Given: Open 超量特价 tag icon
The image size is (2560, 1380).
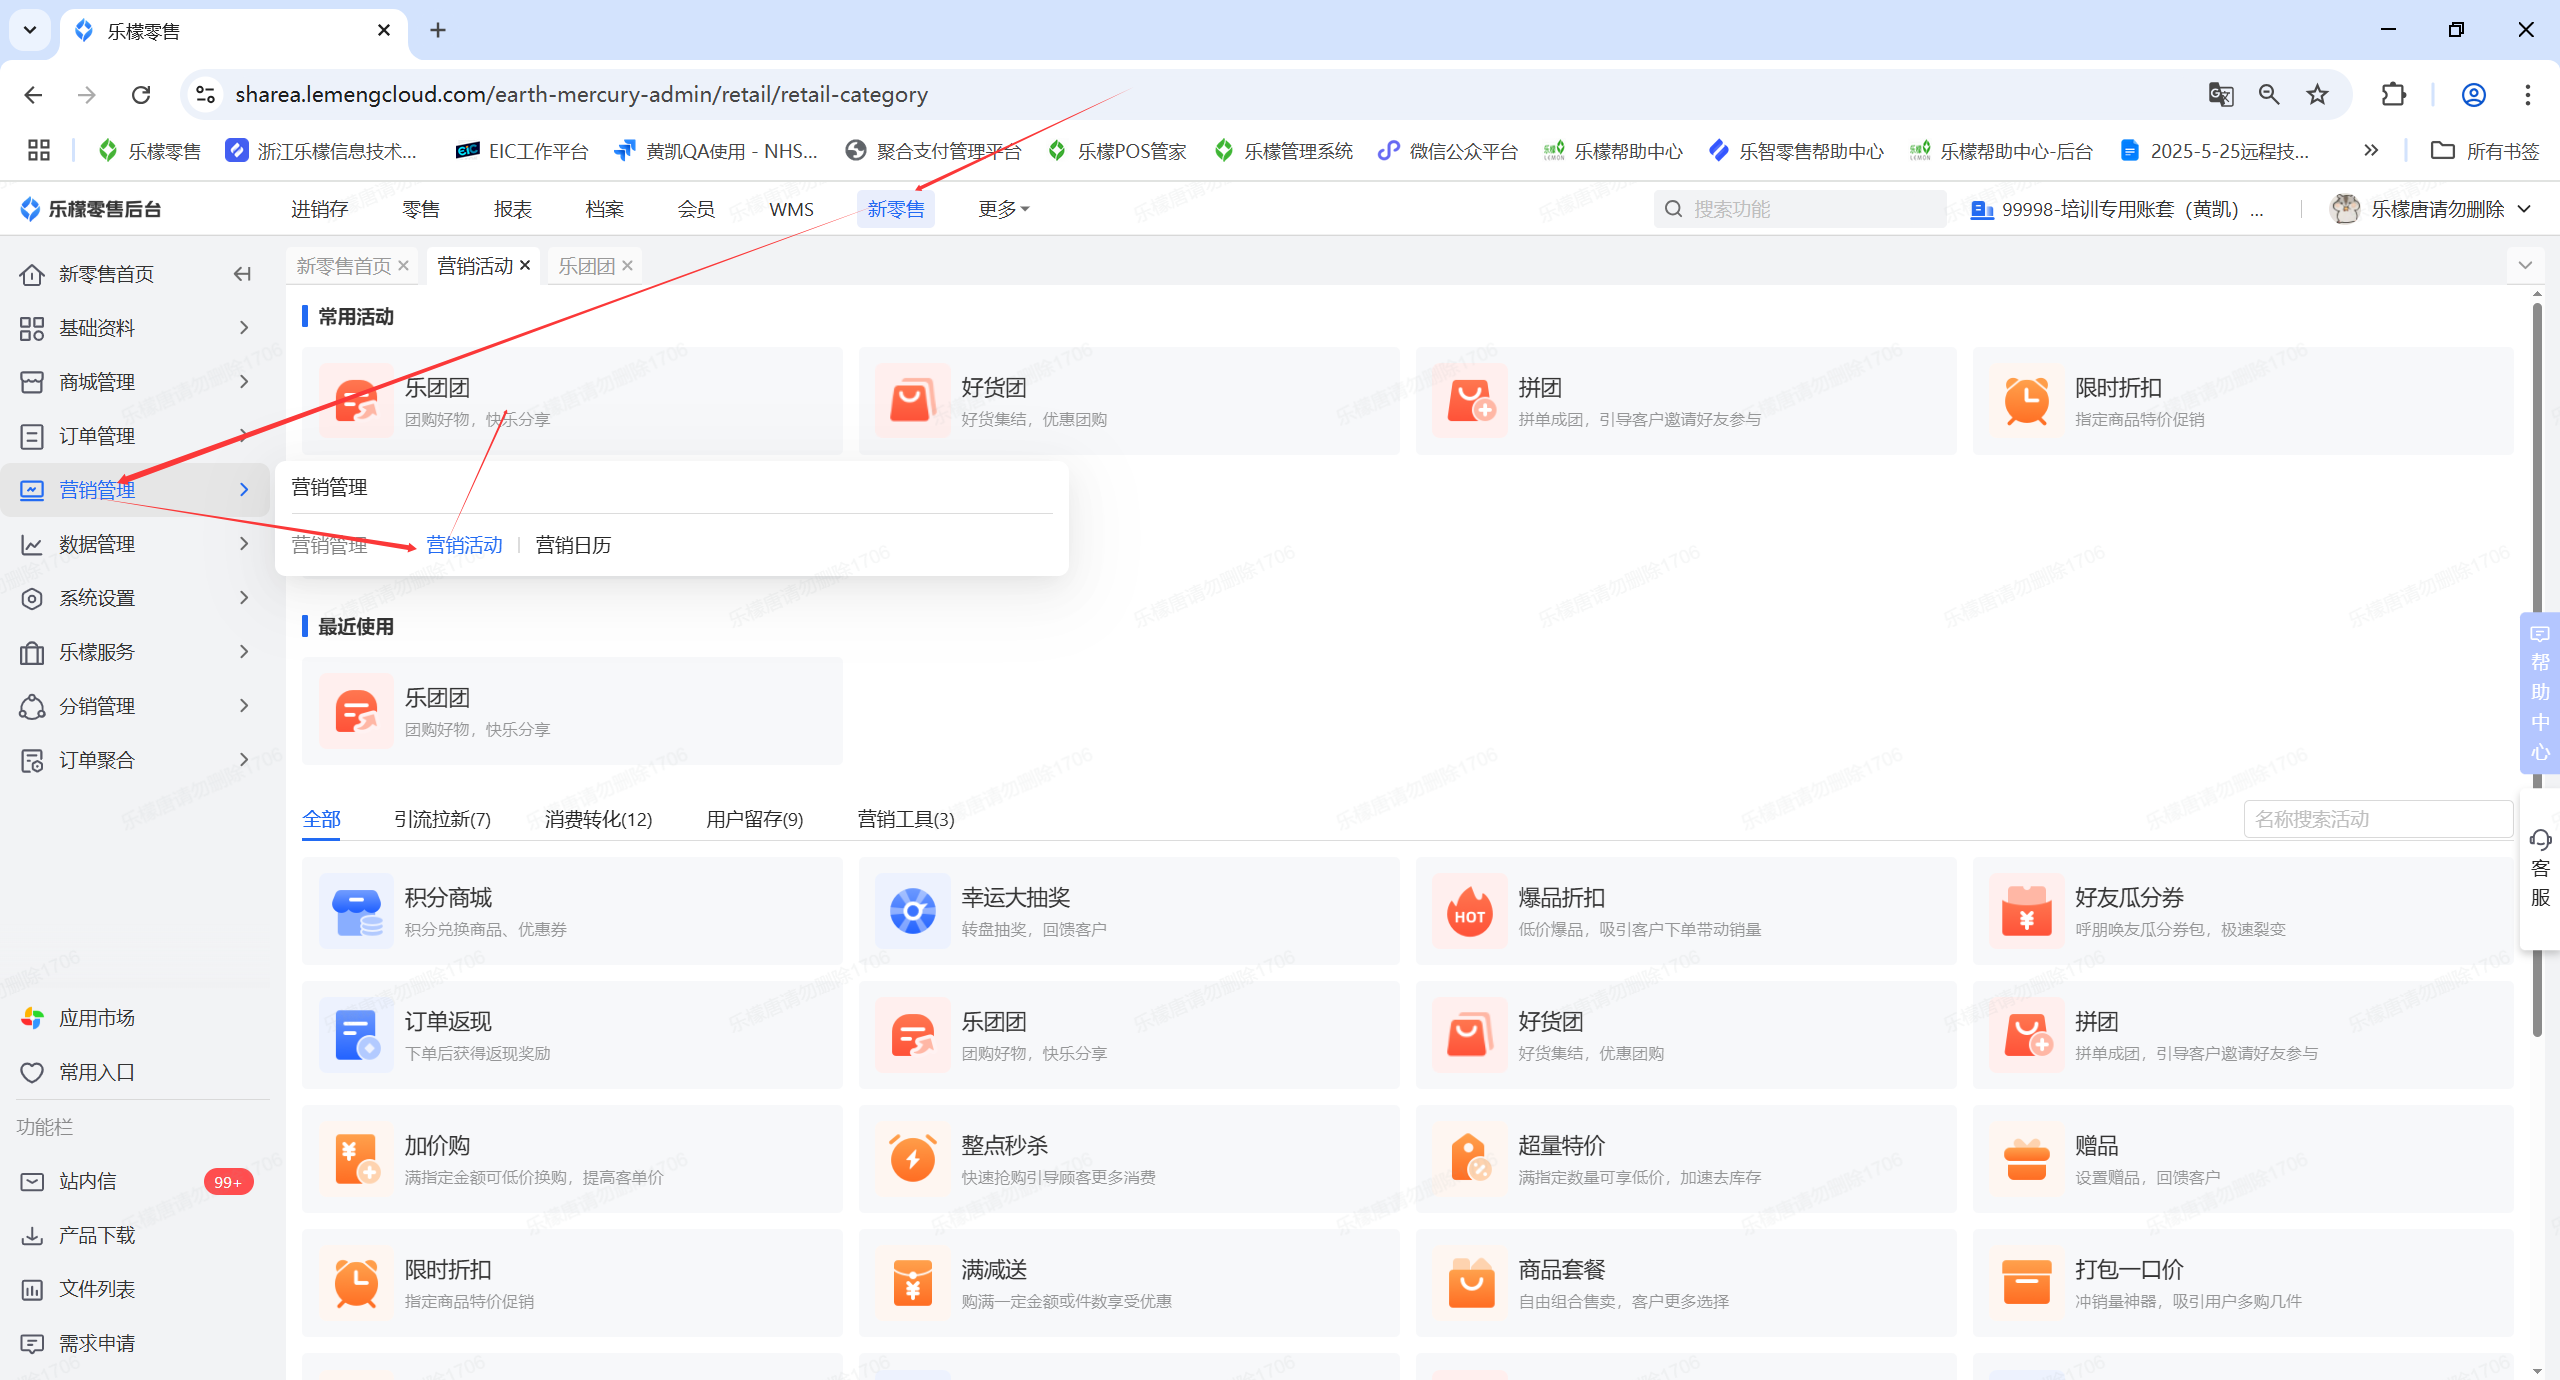Looking at the screenshot, I should [x=1469, y=1159].
